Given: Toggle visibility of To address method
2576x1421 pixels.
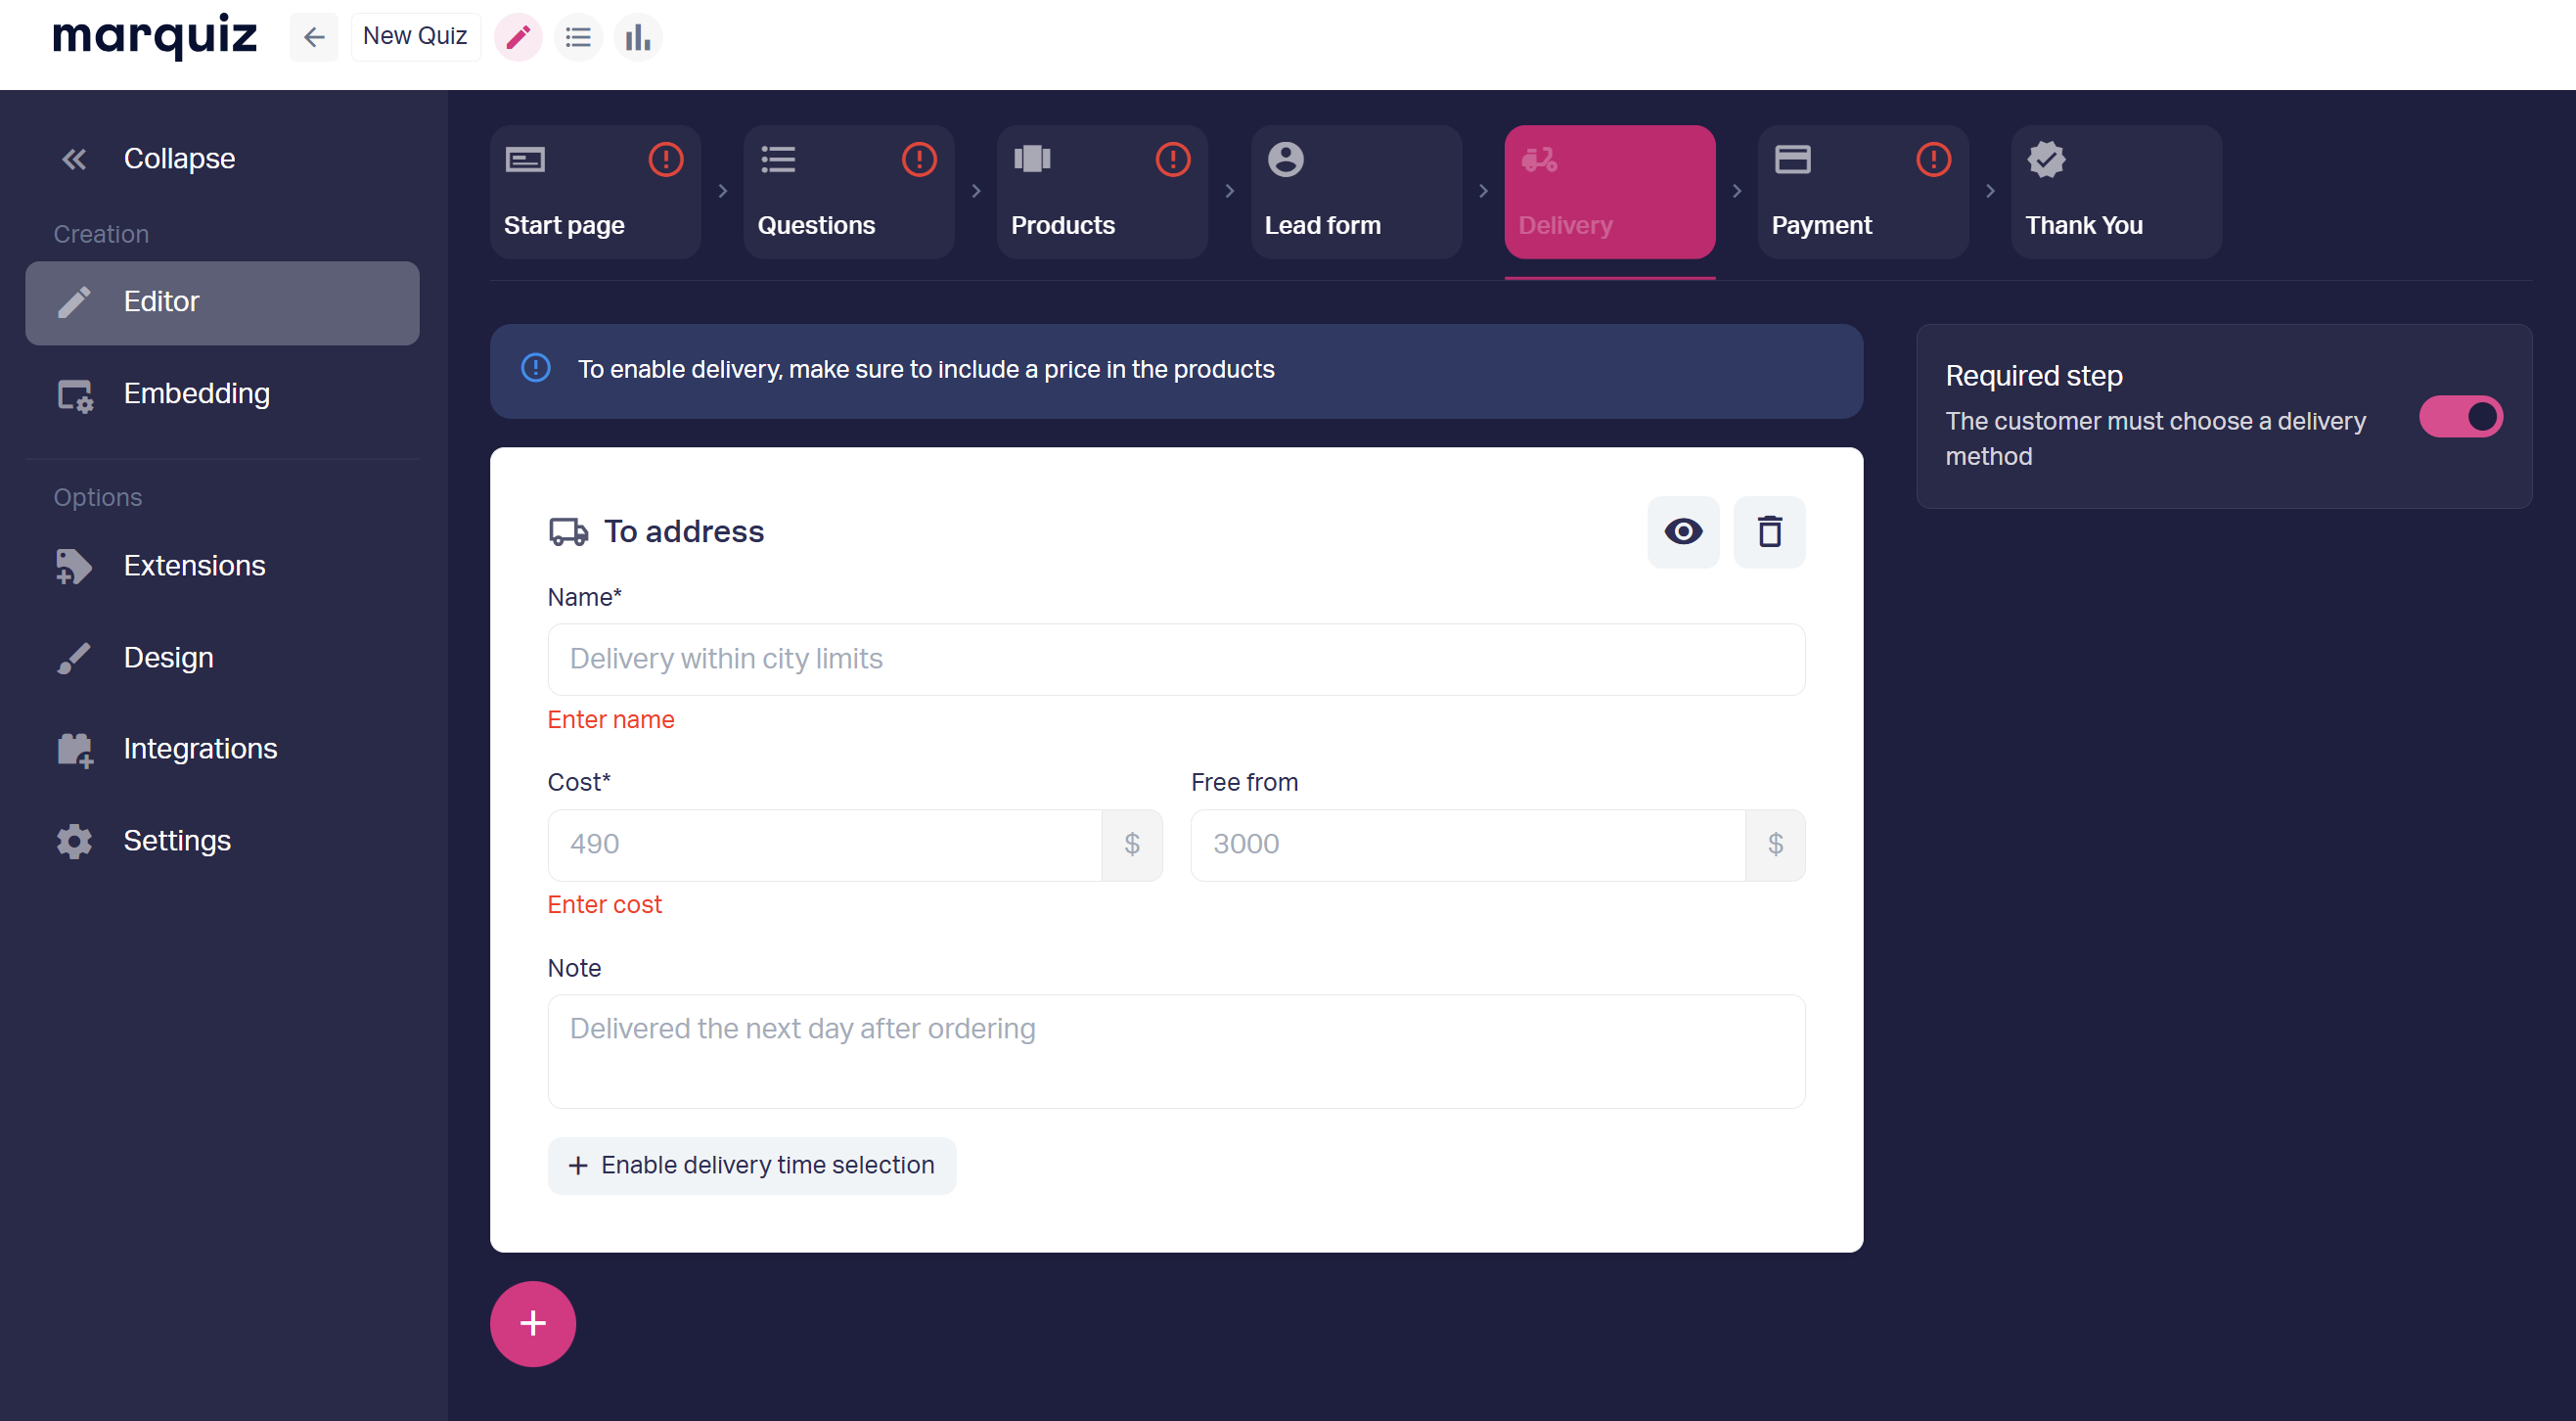Looking at the screenshot, I should coord(1683,531).
